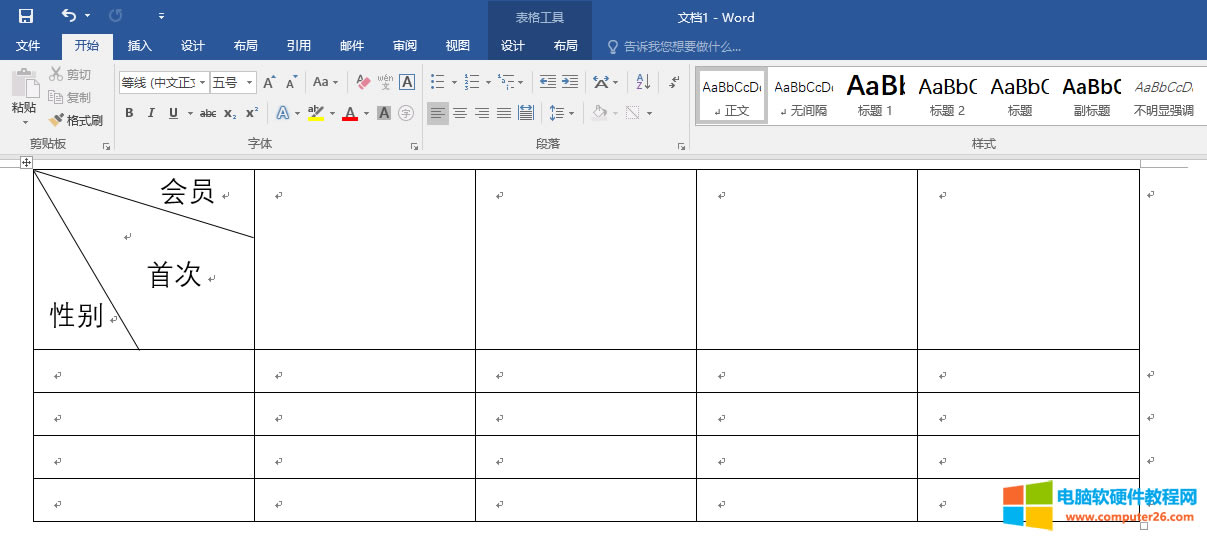Image resolution: width=1207 pixels, height=537 pixels.
Task: Click the Format Painter (格式刷) button
Action: [77, 120]
